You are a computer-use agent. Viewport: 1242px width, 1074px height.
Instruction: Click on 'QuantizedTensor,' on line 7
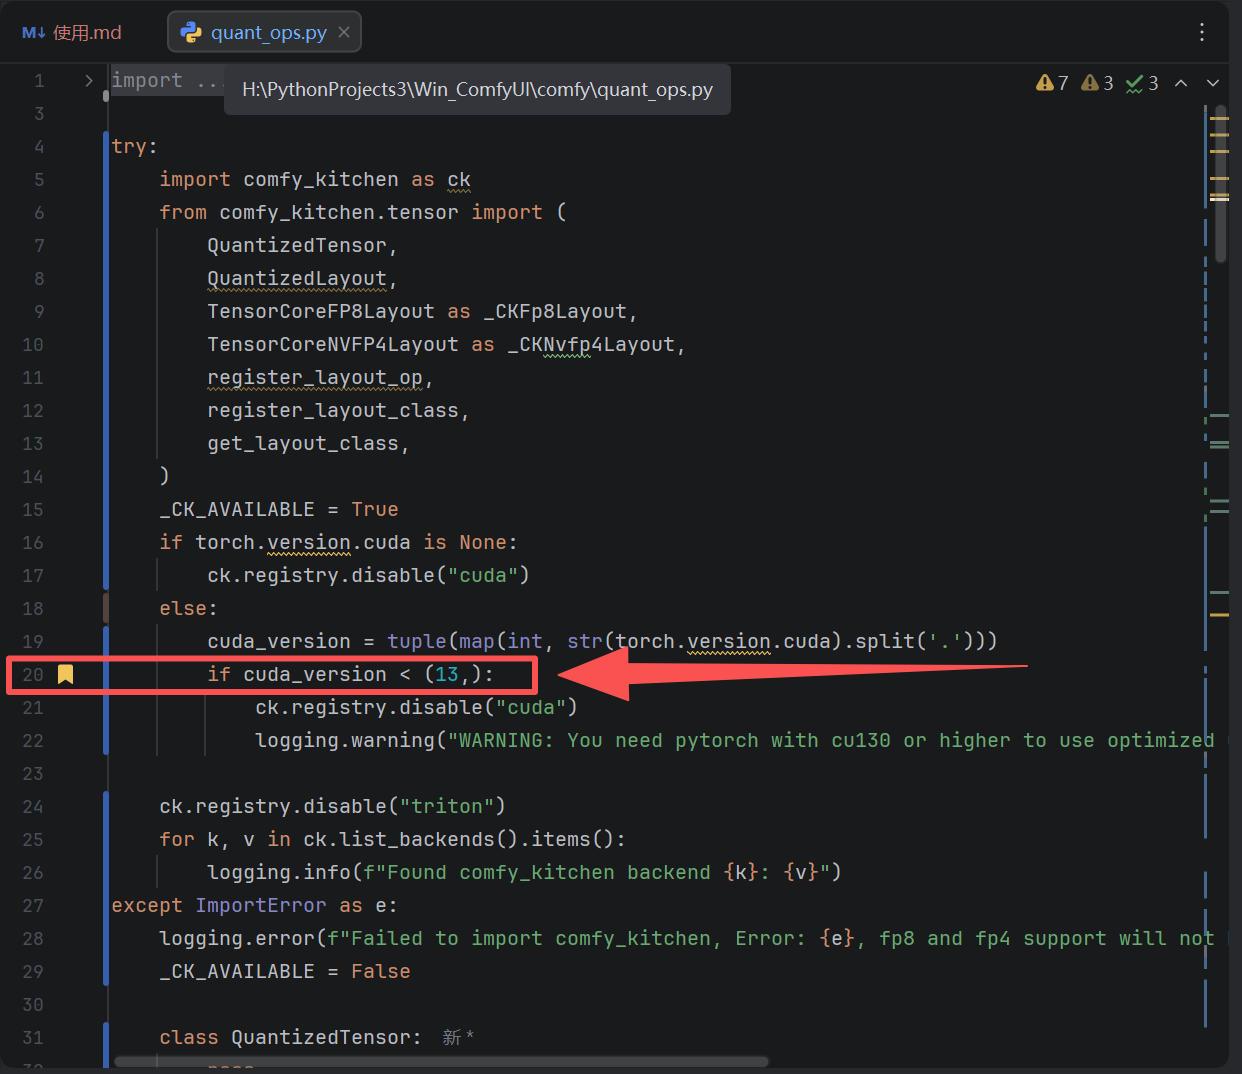click(302, 245)
